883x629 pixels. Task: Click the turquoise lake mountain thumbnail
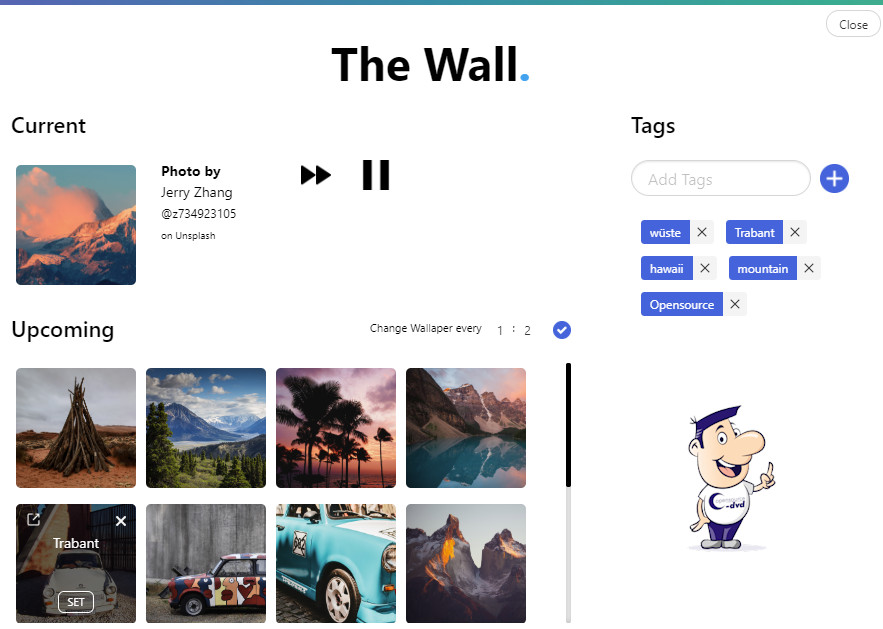(x=466, y=428)
